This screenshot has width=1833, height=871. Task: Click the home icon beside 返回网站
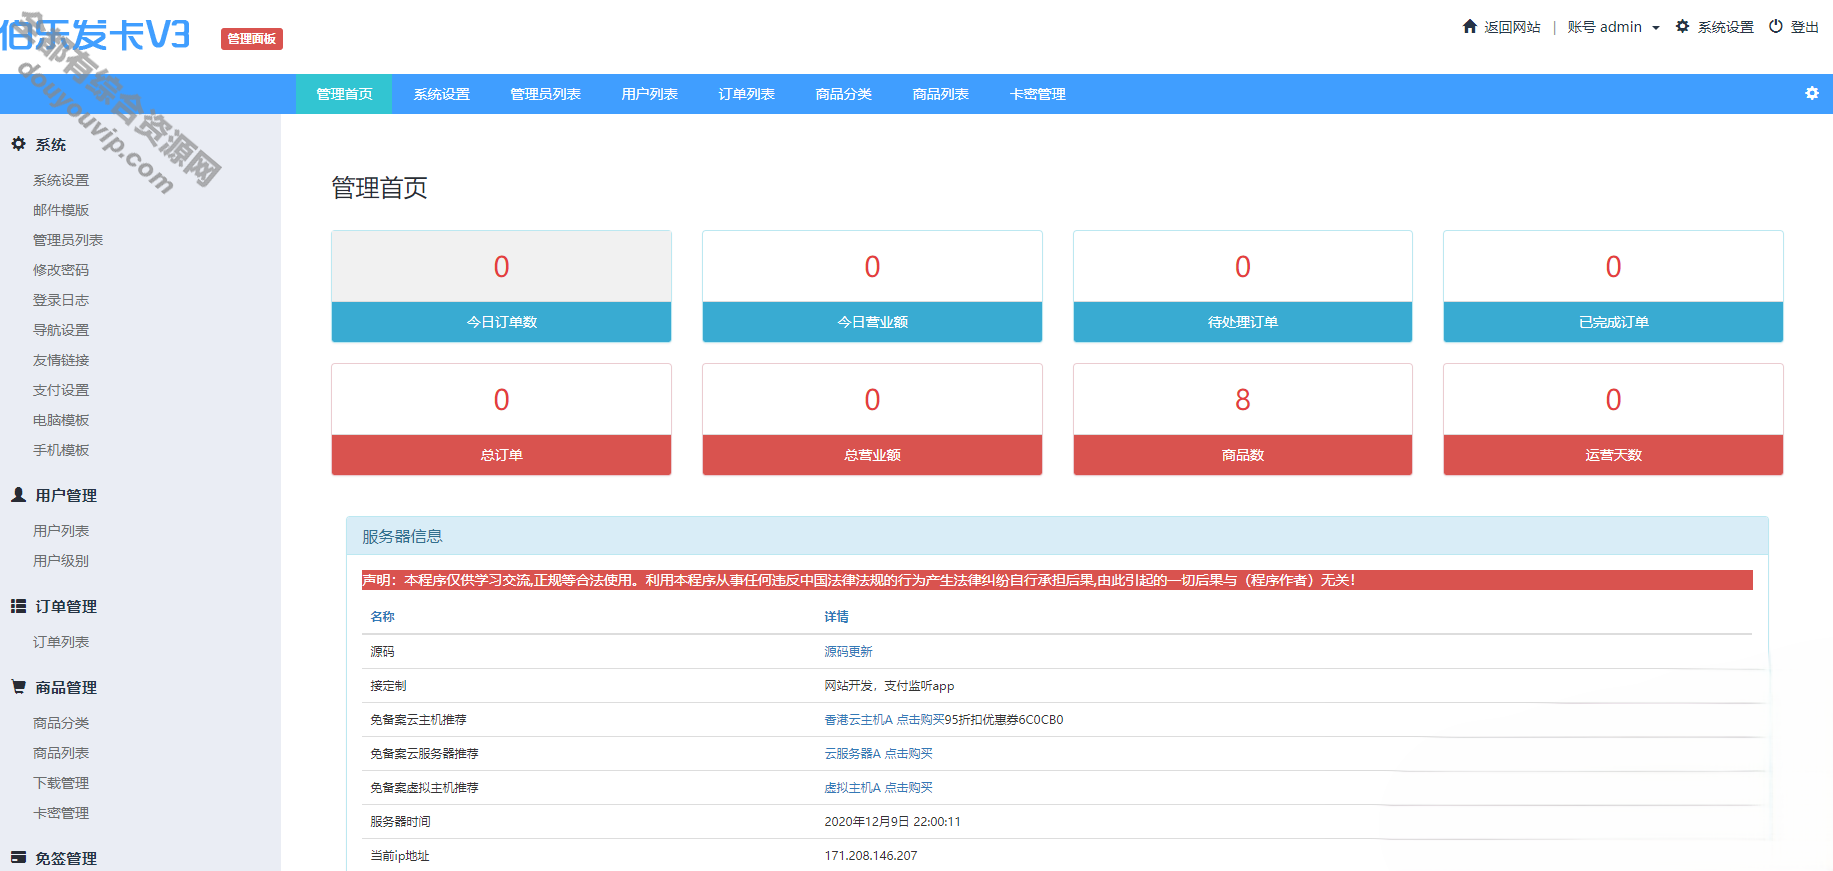point(1469,27)
